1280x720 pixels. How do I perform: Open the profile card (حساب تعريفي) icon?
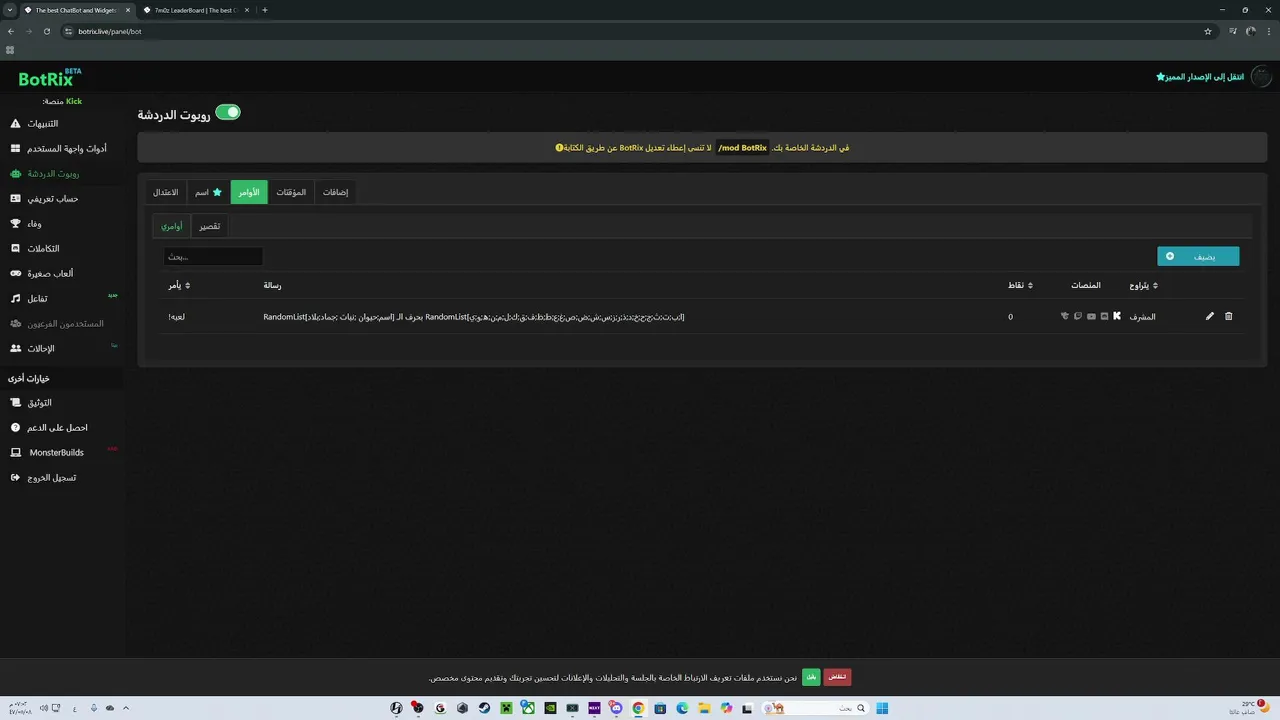(x=15, y=199)
